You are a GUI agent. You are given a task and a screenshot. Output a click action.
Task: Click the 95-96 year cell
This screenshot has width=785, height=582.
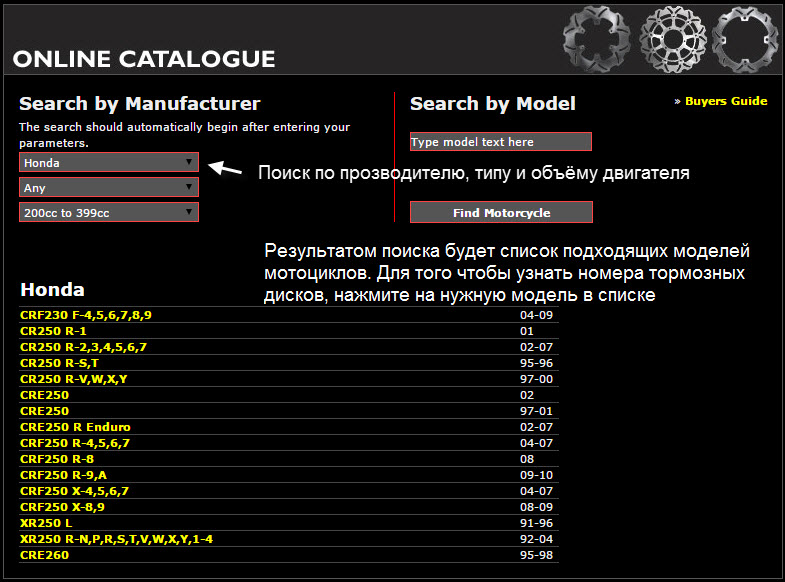click(x=536, y=363)
